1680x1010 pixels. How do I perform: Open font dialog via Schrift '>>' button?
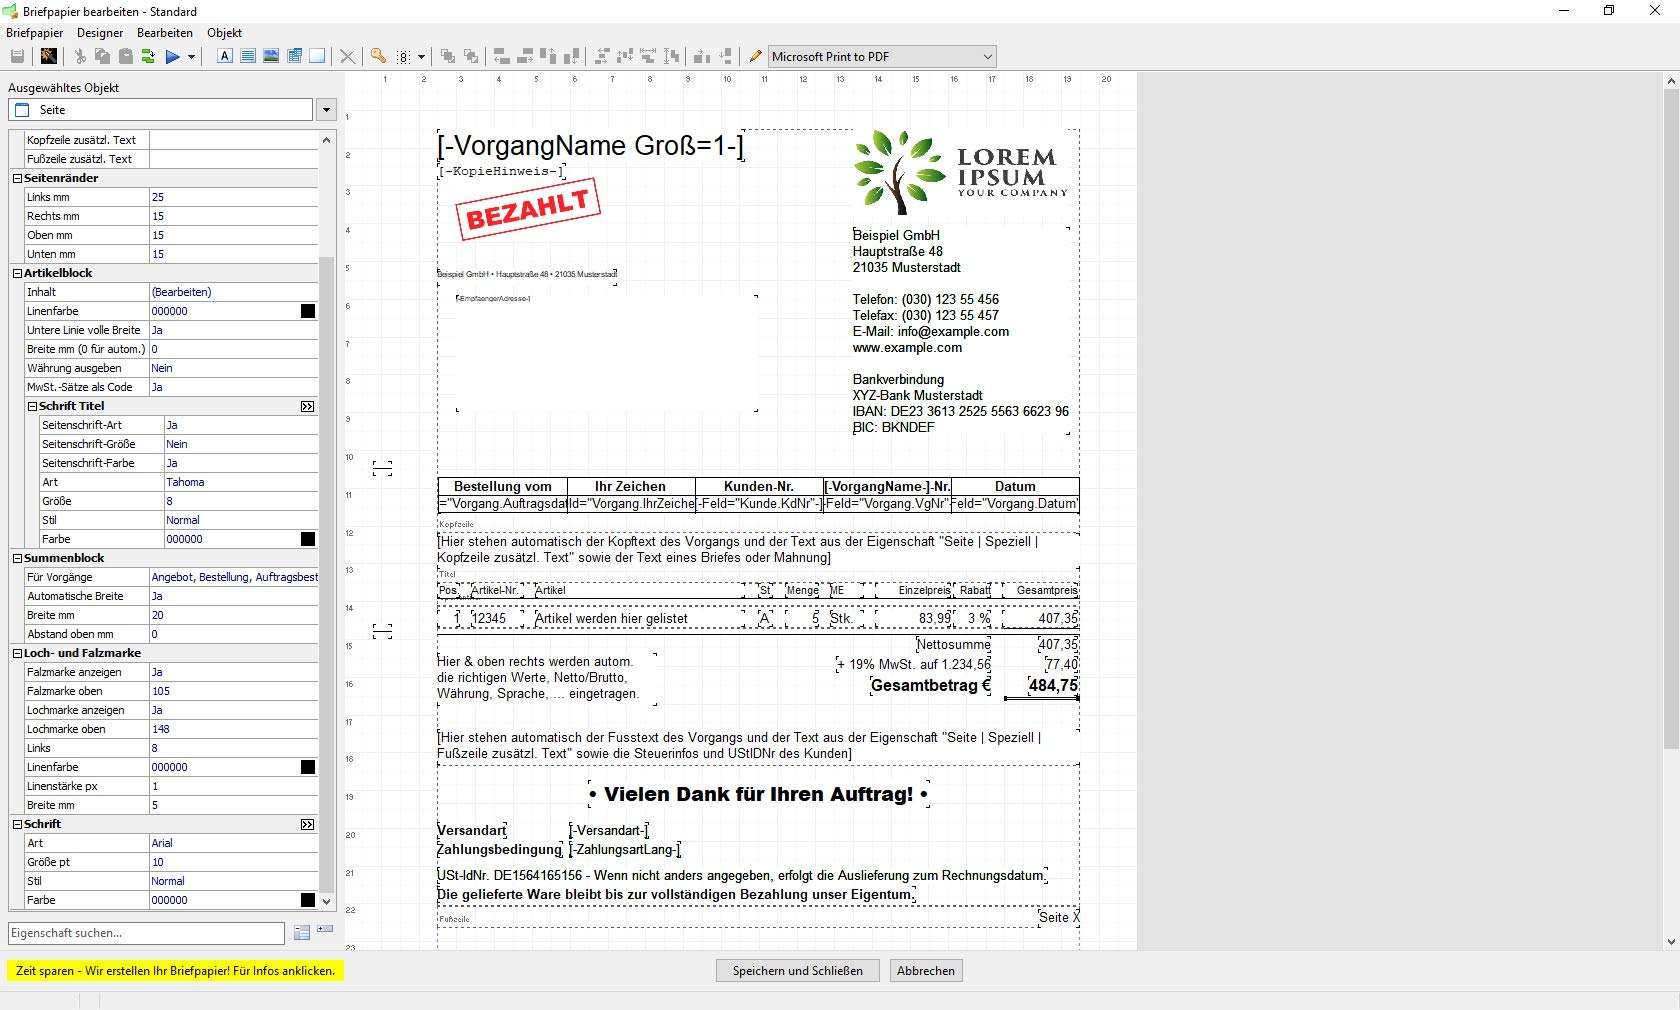[x=307, y=824]
